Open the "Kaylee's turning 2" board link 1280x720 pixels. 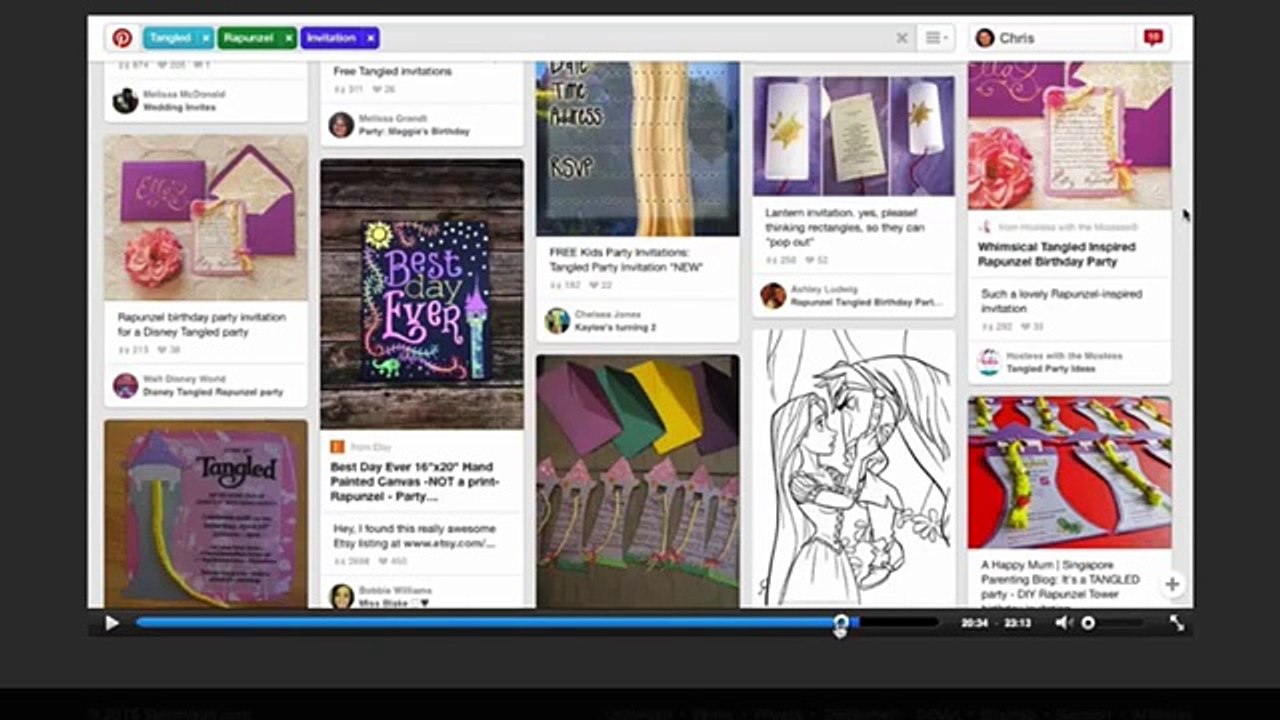pos(614,327)
